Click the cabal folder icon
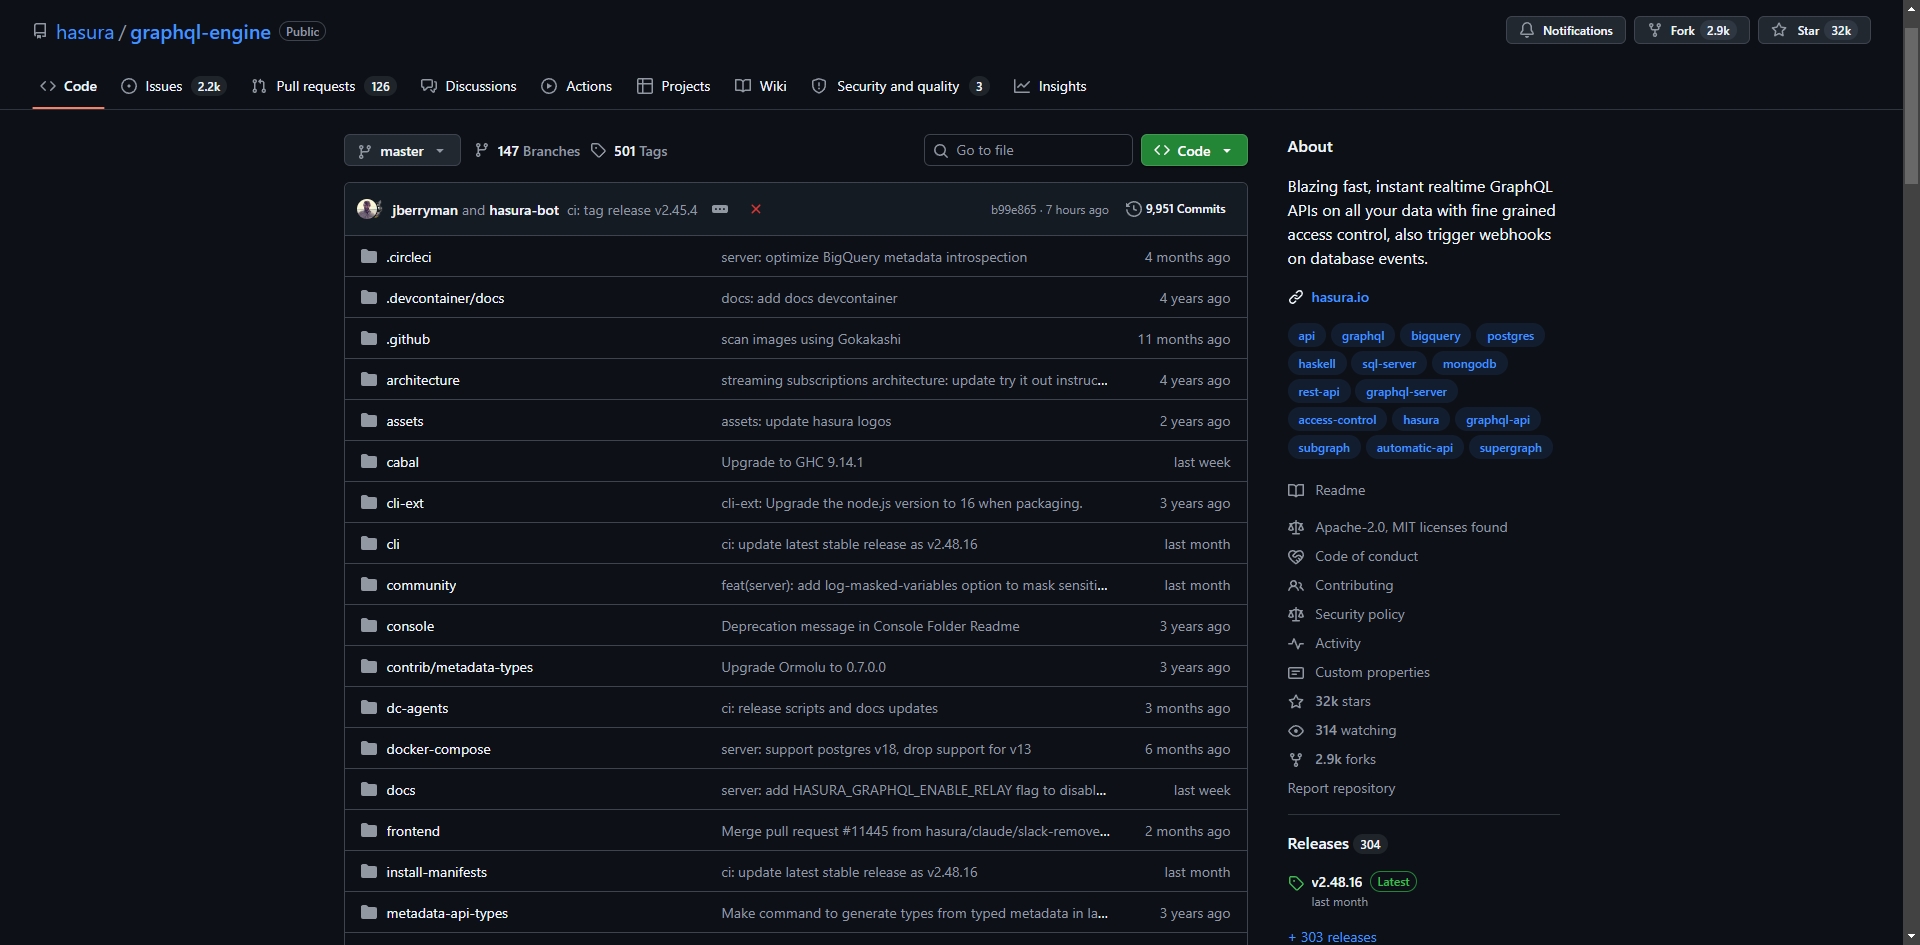Screen dimensions: 1920x945 click(369, 462)
